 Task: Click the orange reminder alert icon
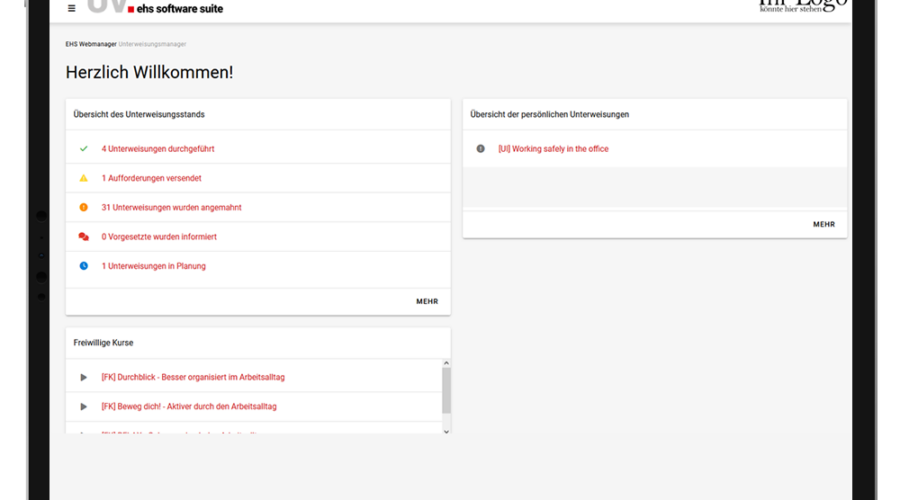(84, 207)
